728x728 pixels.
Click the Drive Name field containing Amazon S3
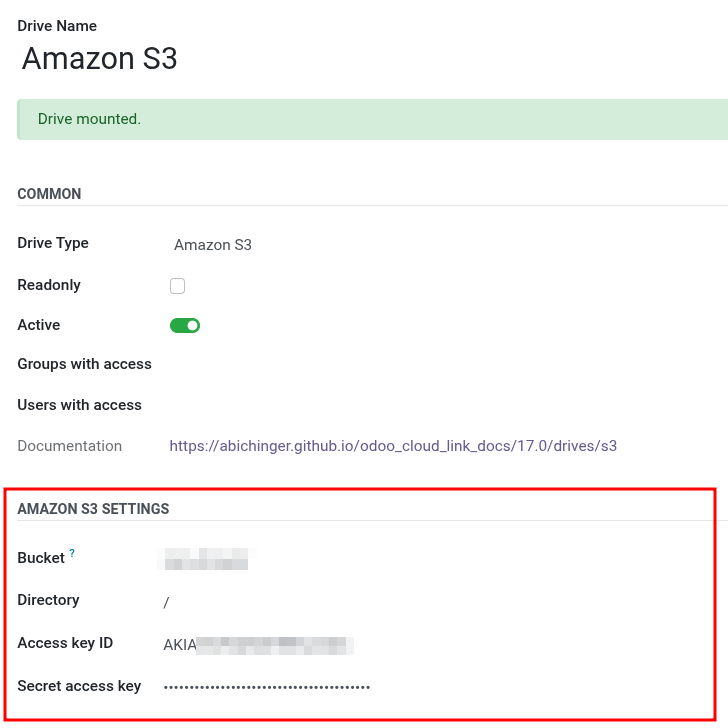(x=100, y=58)
